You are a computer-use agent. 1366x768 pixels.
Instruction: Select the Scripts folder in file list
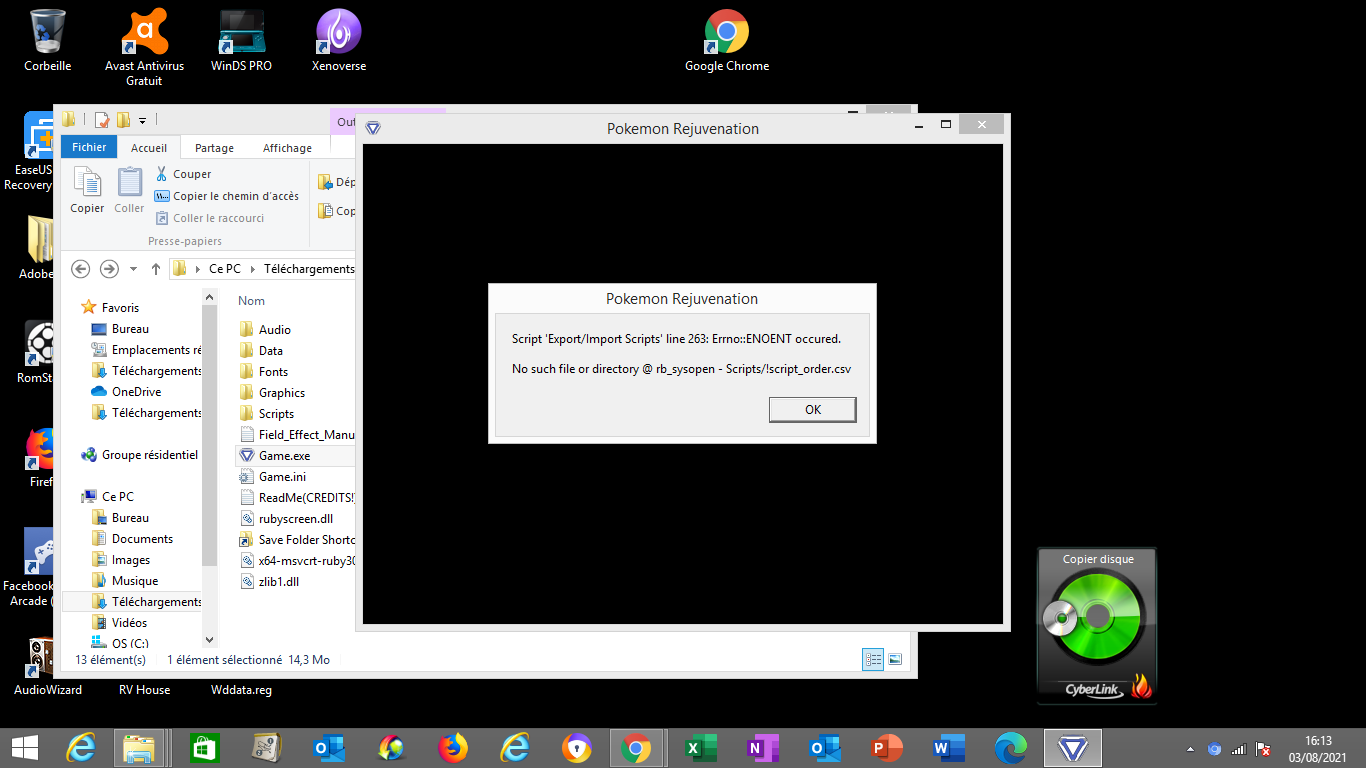pos(266,414)
